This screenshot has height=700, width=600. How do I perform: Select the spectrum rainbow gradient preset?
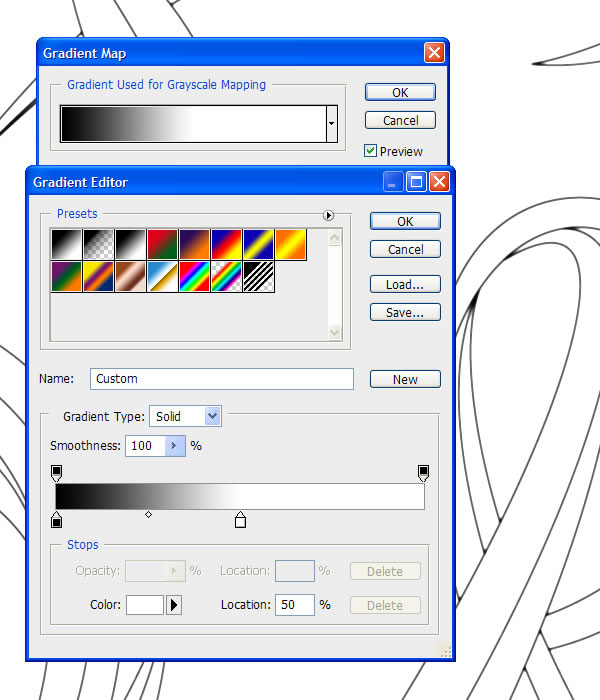tap(195, 277)
